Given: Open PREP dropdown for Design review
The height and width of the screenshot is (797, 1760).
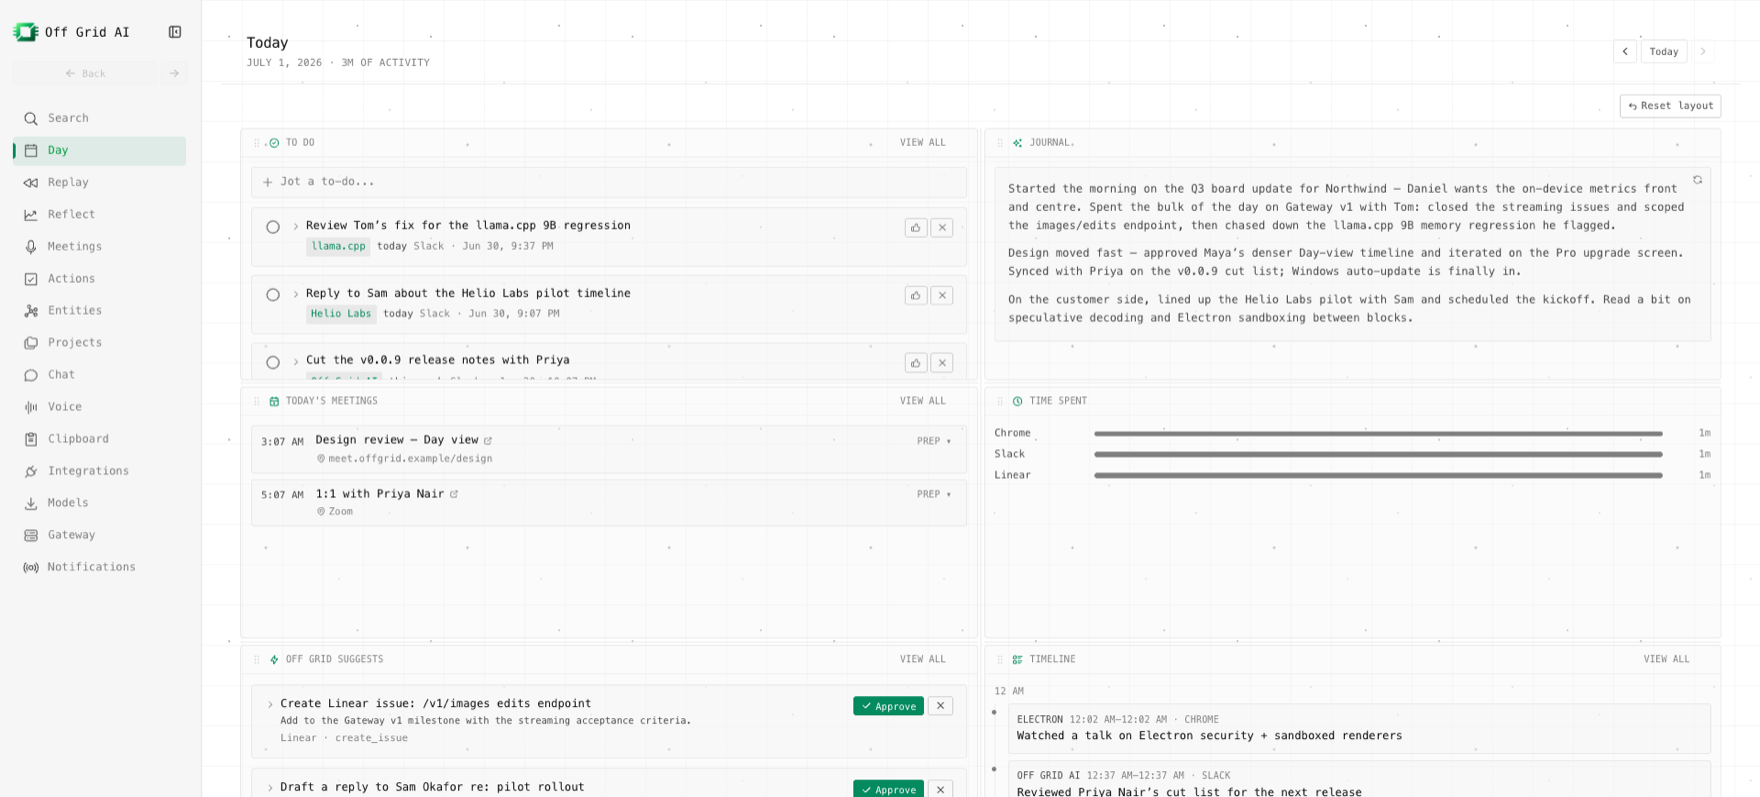Looking at the screenshot, I should coord(934,441).
